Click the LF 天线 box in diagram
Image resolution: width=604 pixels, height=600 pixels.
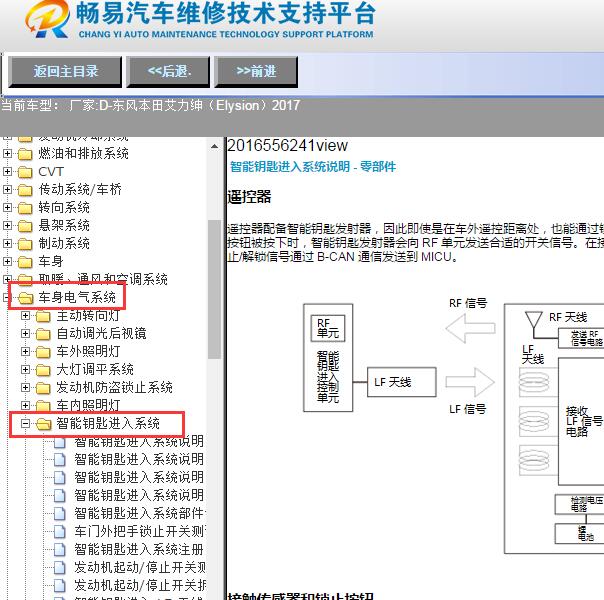pyautogui.click(x=402, y=382)
